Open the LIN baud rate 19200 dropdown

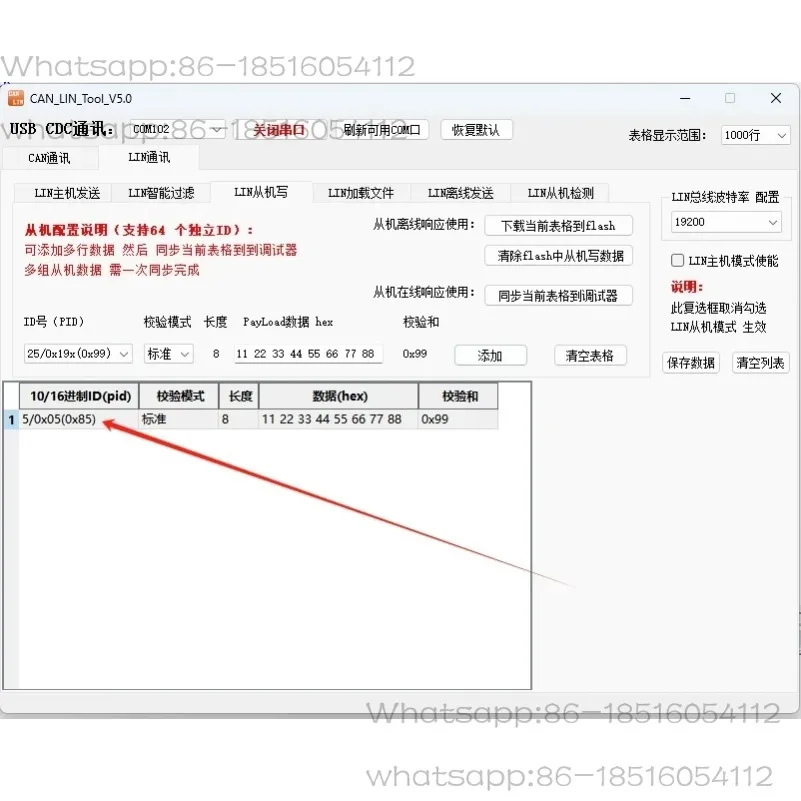point(726,222)
